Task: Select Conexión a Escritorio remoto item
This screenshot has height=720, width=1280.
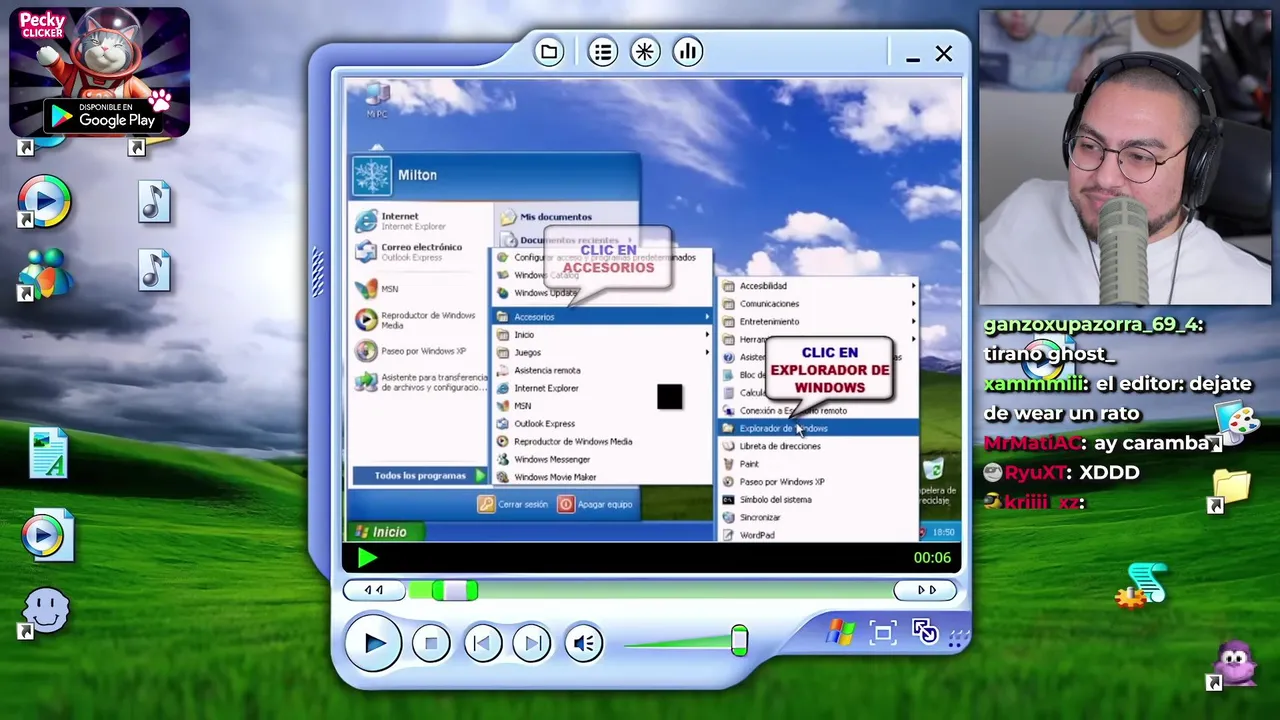Action: point(818,411)
